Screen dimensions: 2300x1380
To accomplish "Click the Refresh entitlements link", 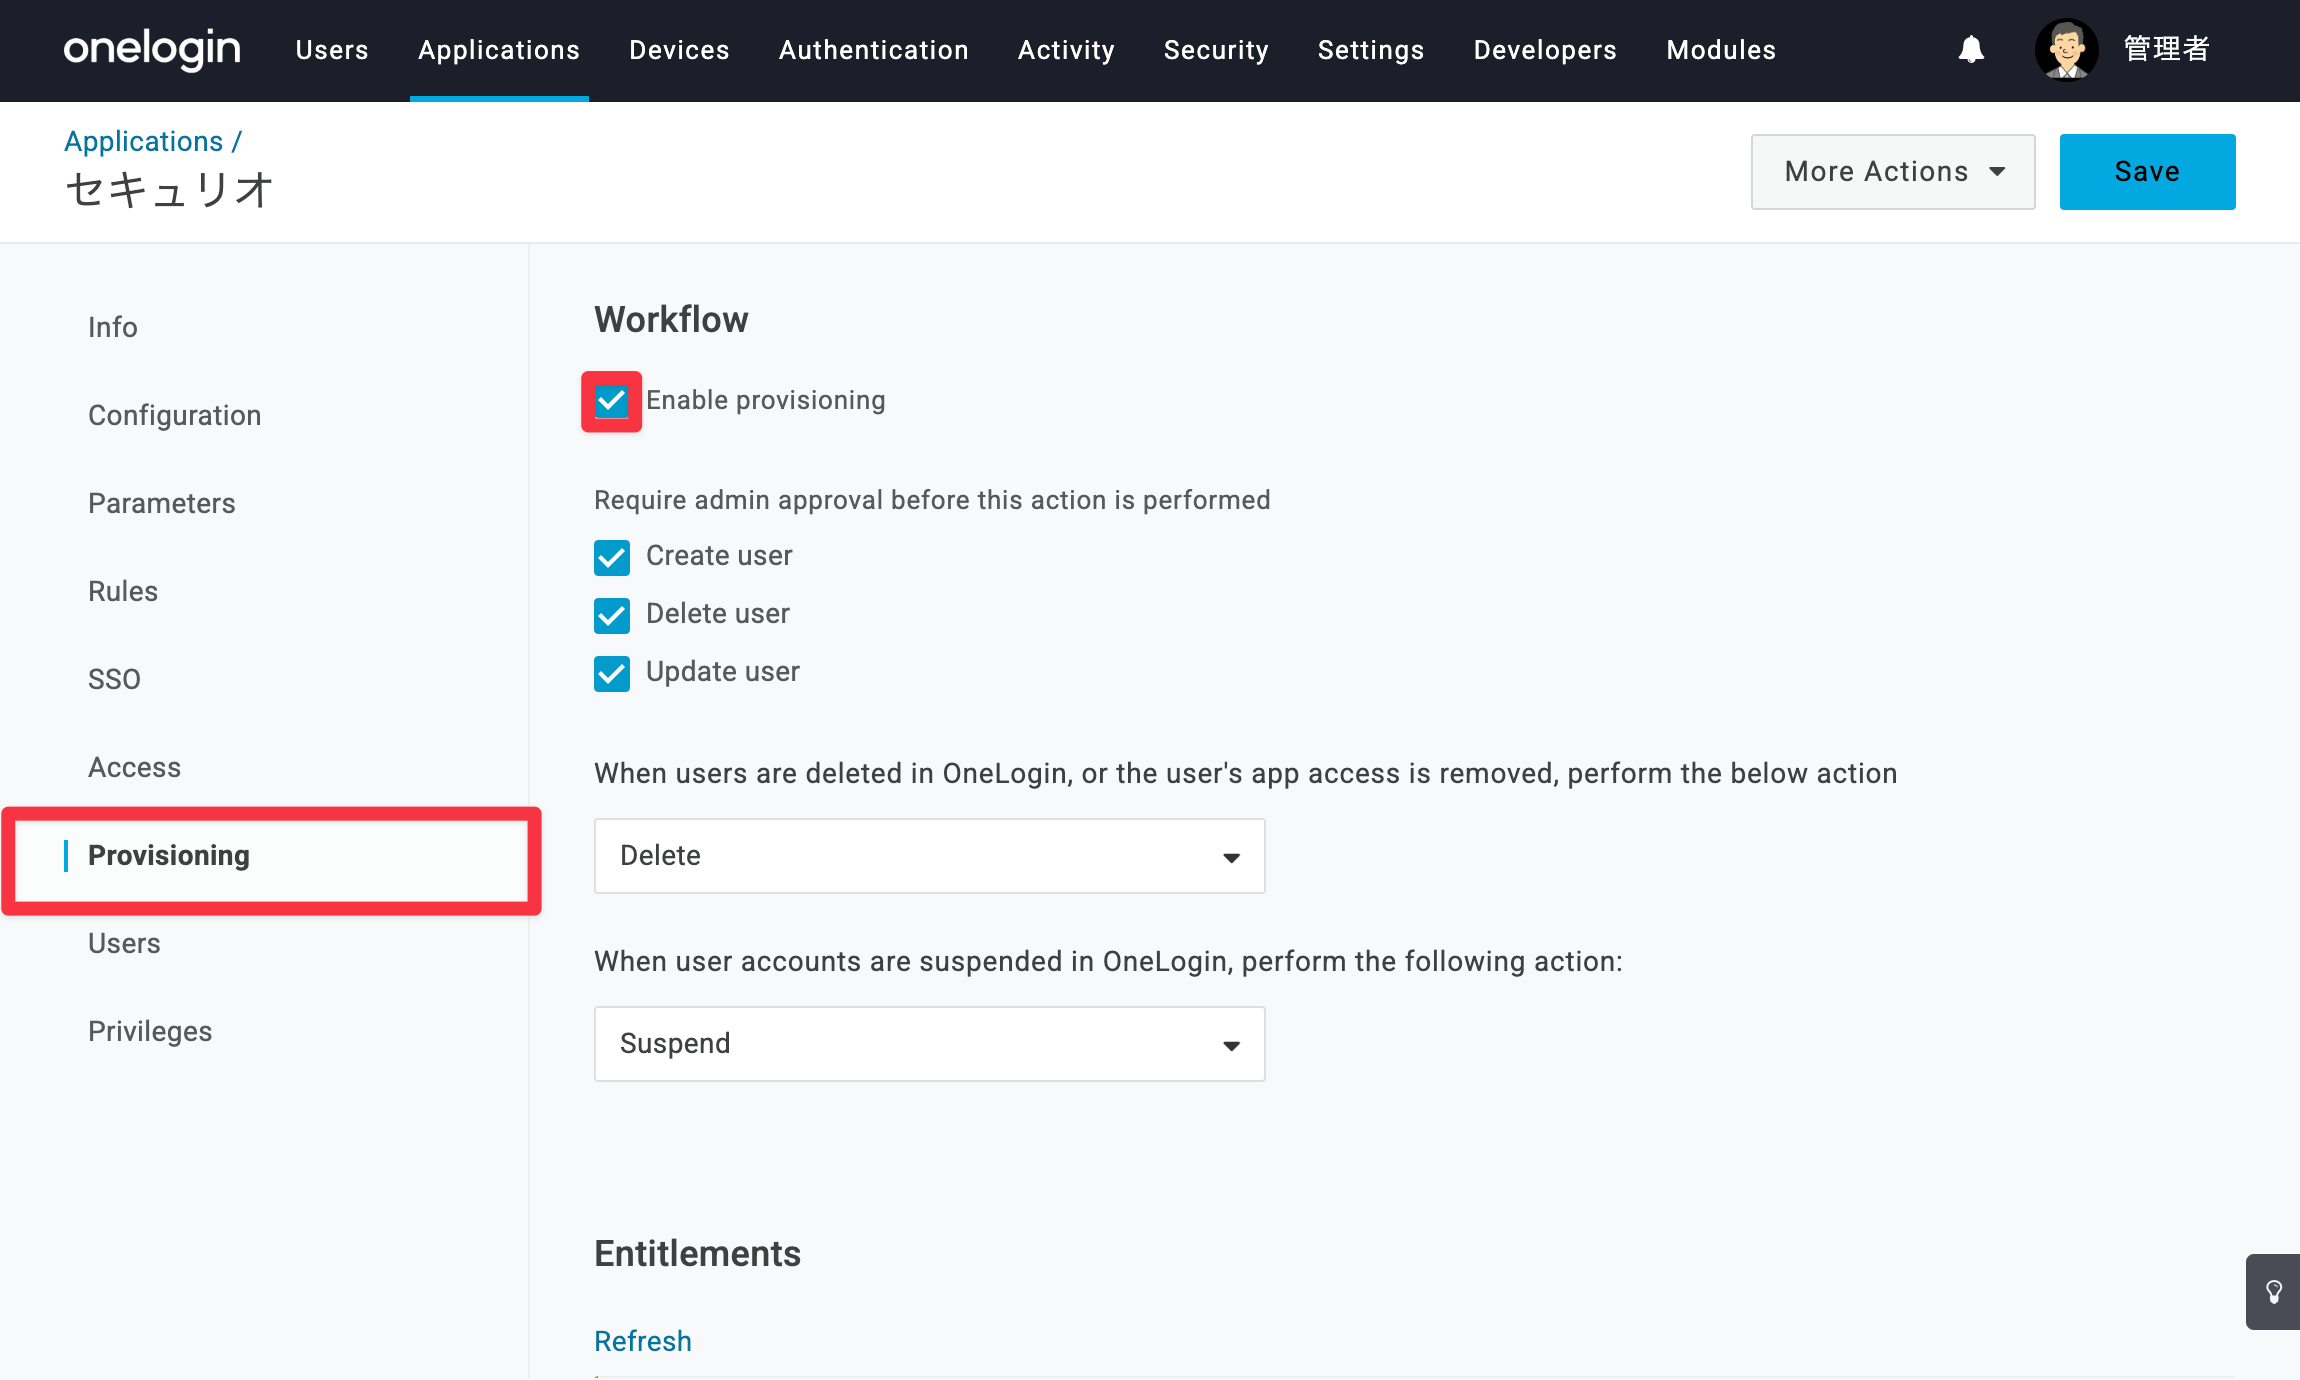I will 643,1341.
